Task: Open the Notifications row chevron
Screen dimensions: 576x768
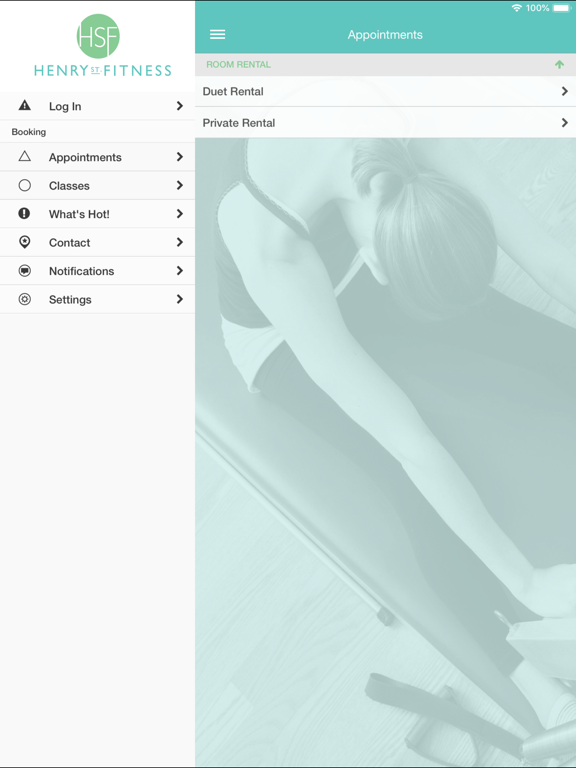Action: [180, 270]
